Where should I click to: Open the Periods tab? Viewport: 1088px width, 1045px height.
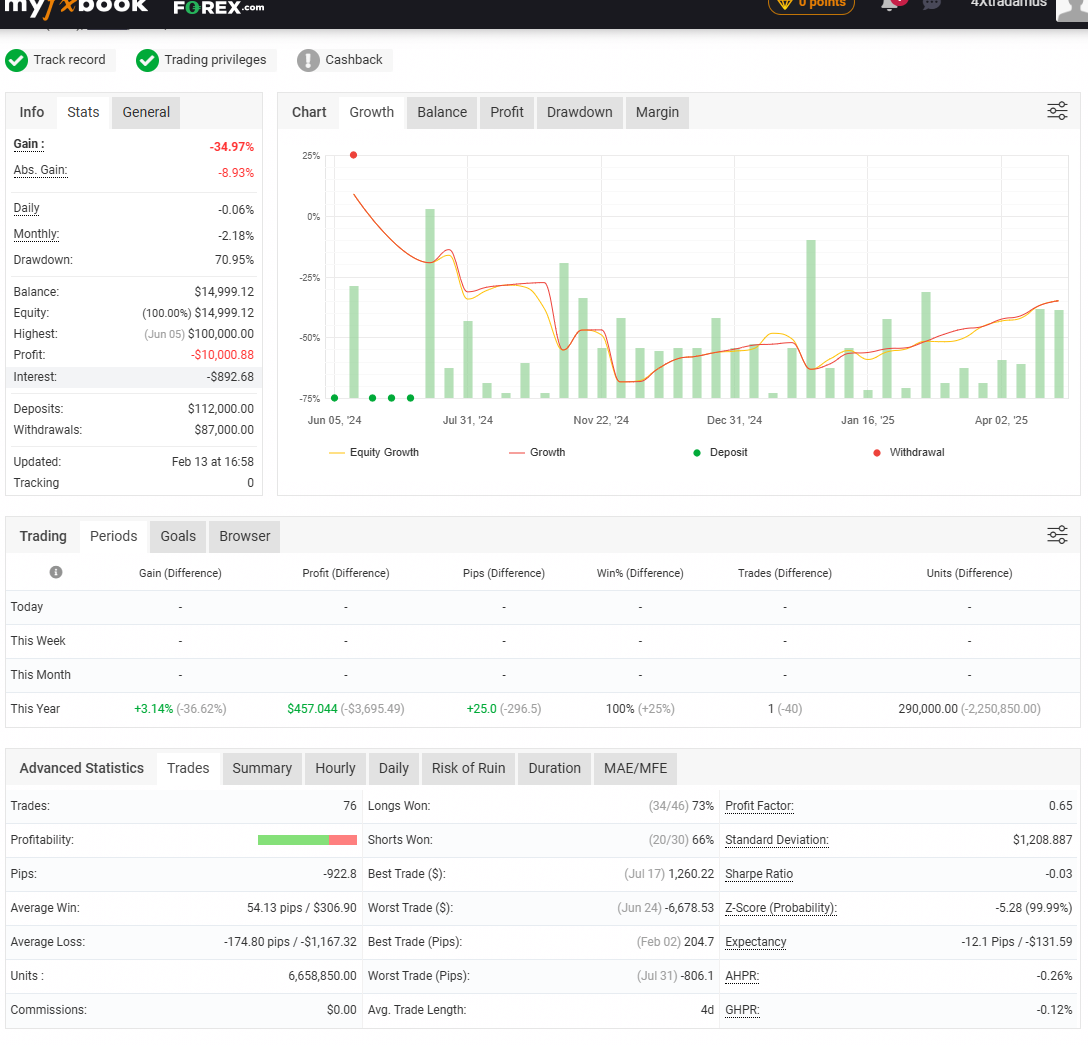[x=114, y=536]
